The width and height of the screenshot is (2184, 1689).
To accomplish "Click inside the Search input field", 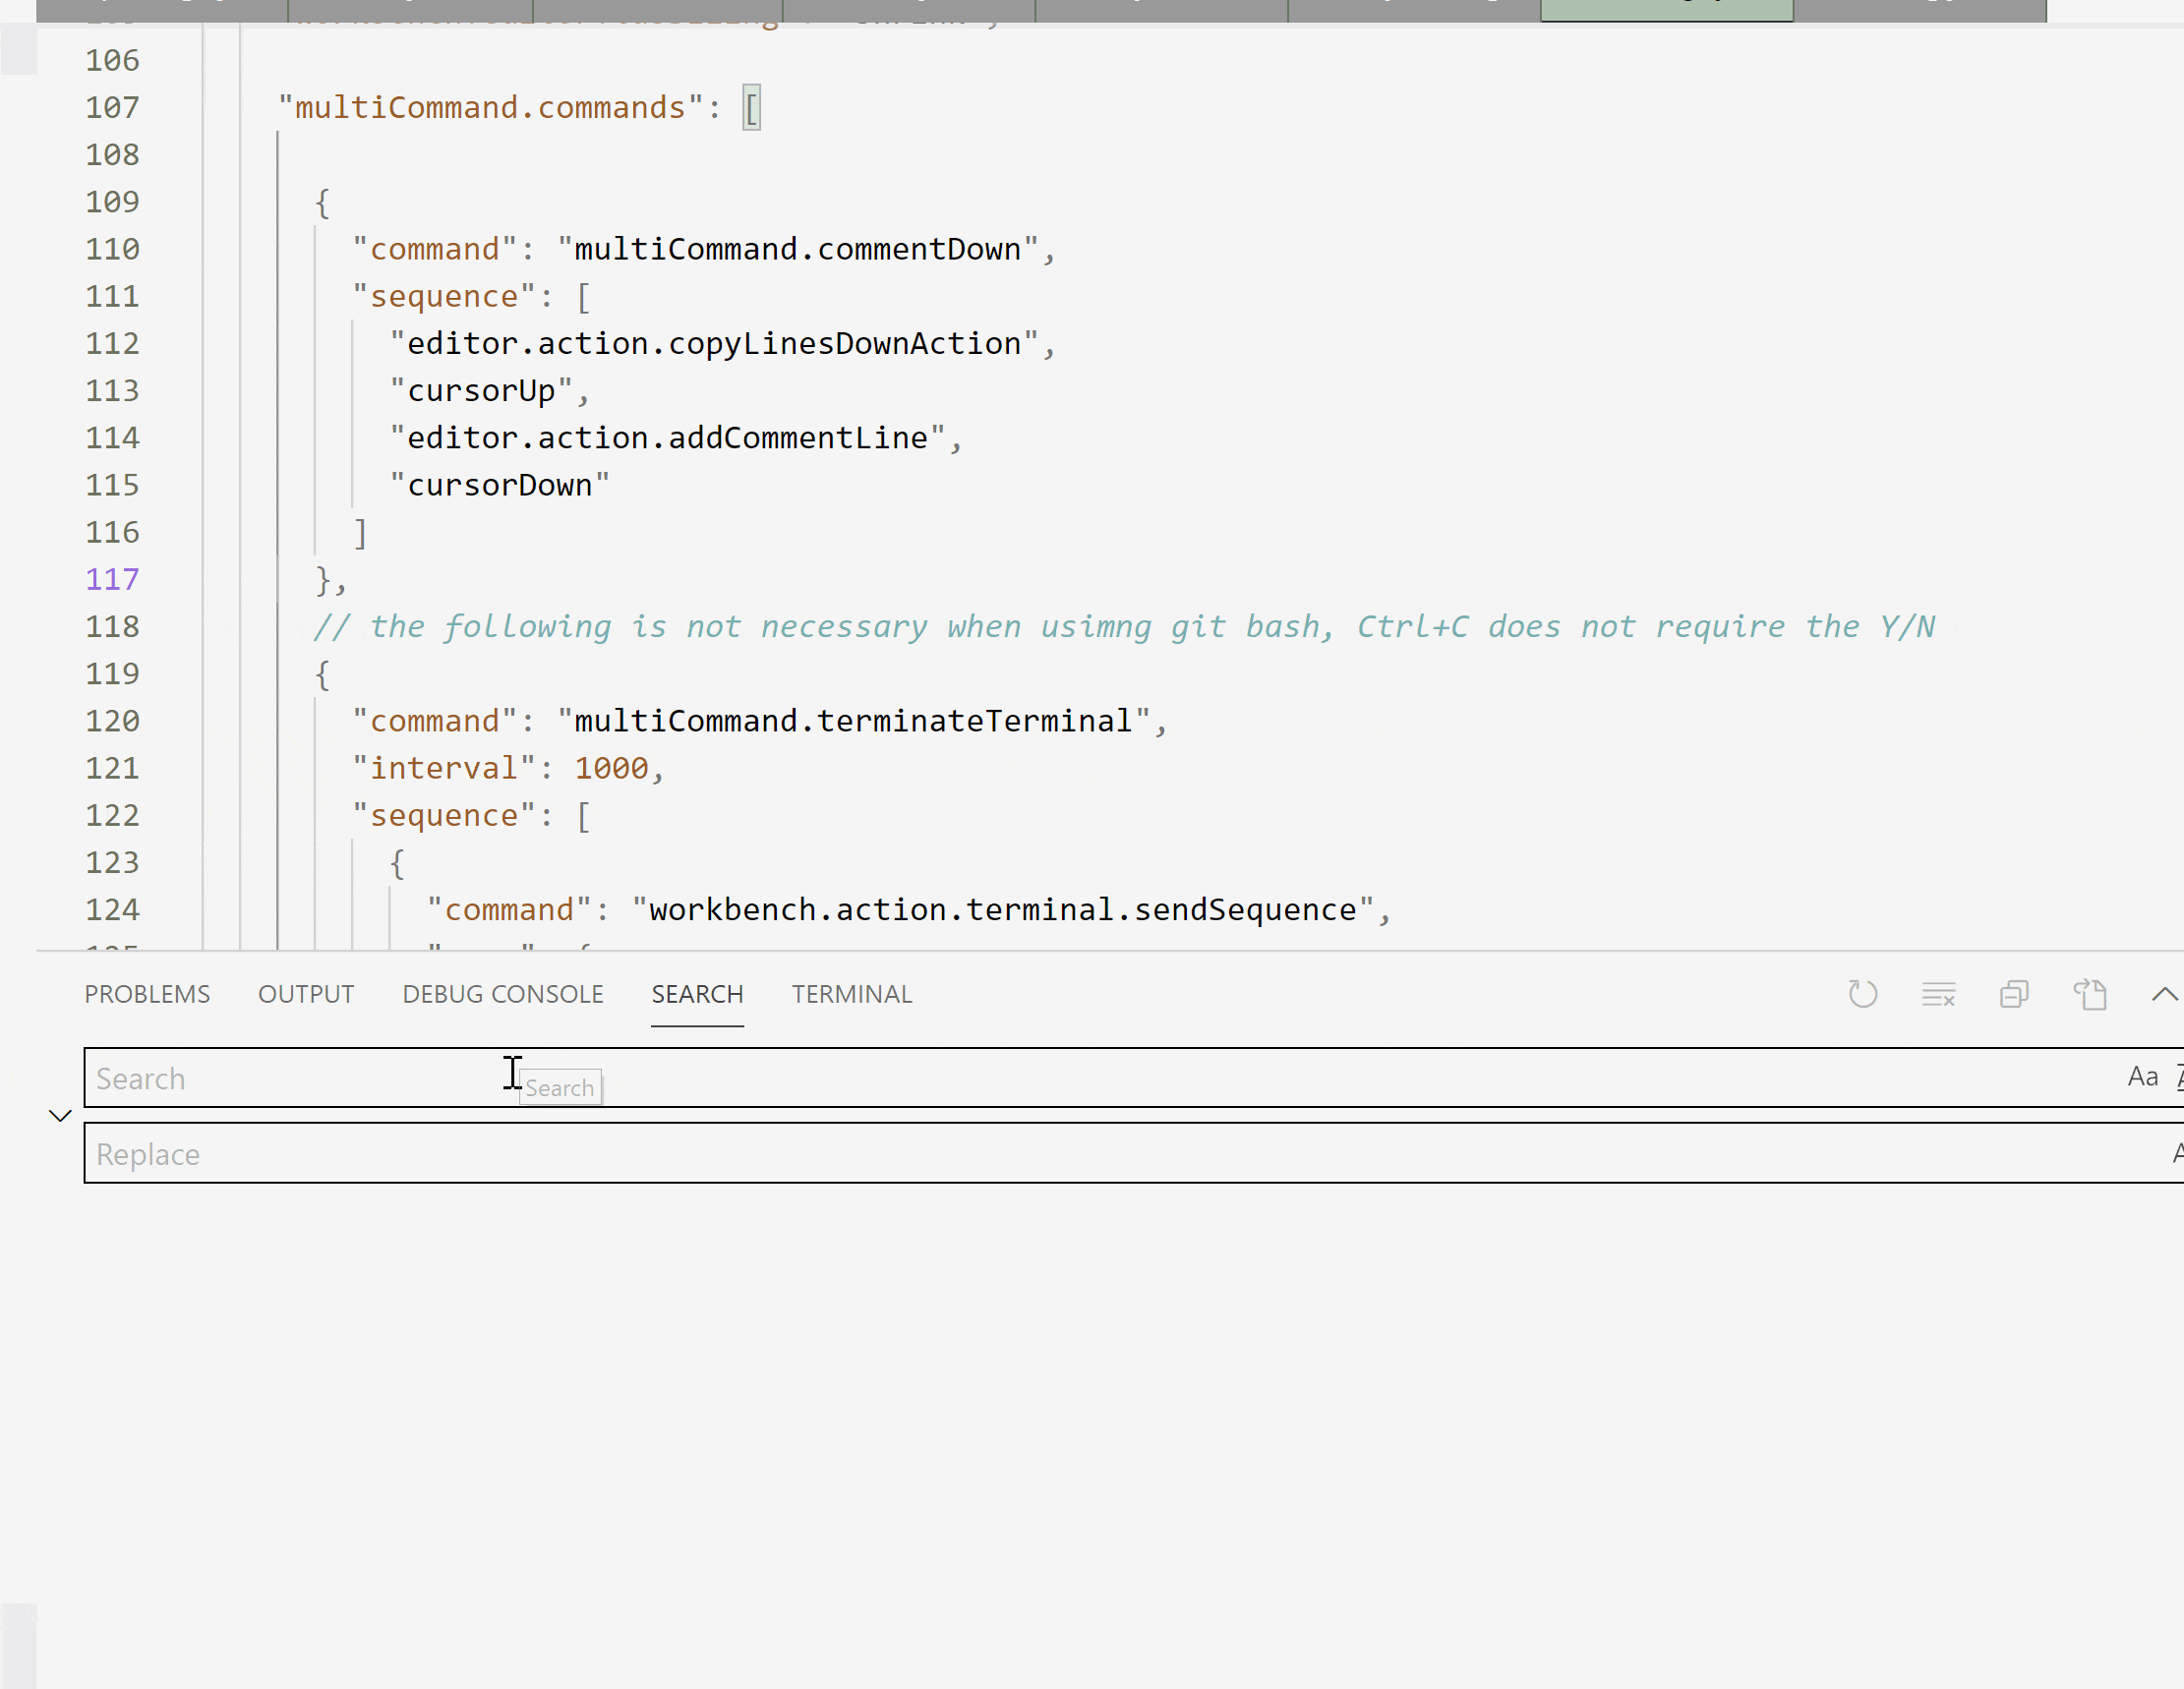I will click(x=1000, y=1078).
